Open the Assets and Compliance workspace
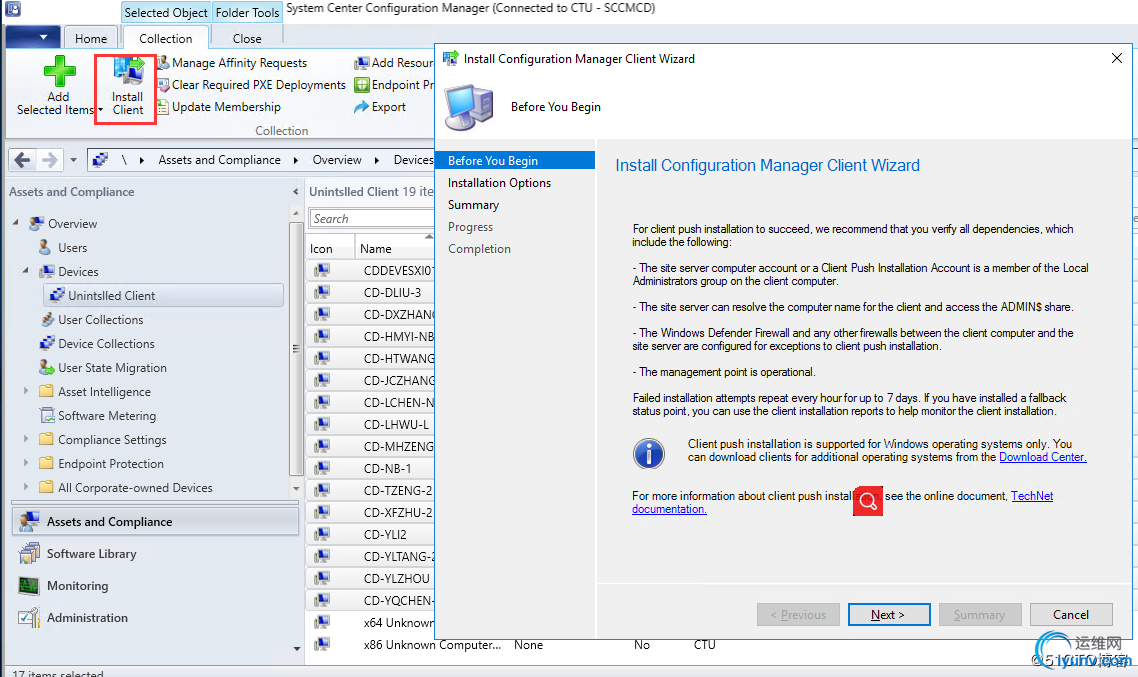This screenshot has height=677, width=1138. (x=155, y=522)
